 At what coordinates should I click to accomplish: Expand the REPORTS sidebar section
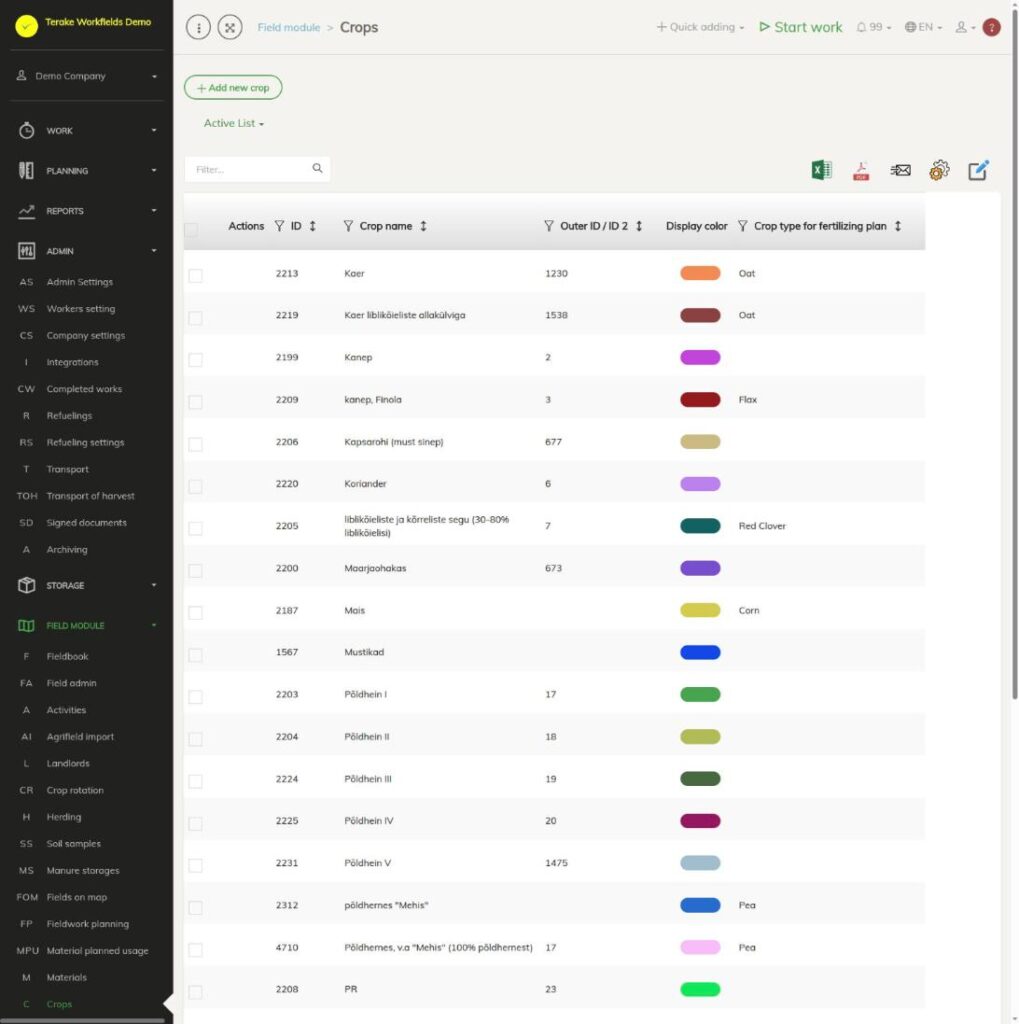(x=86, y=211)
